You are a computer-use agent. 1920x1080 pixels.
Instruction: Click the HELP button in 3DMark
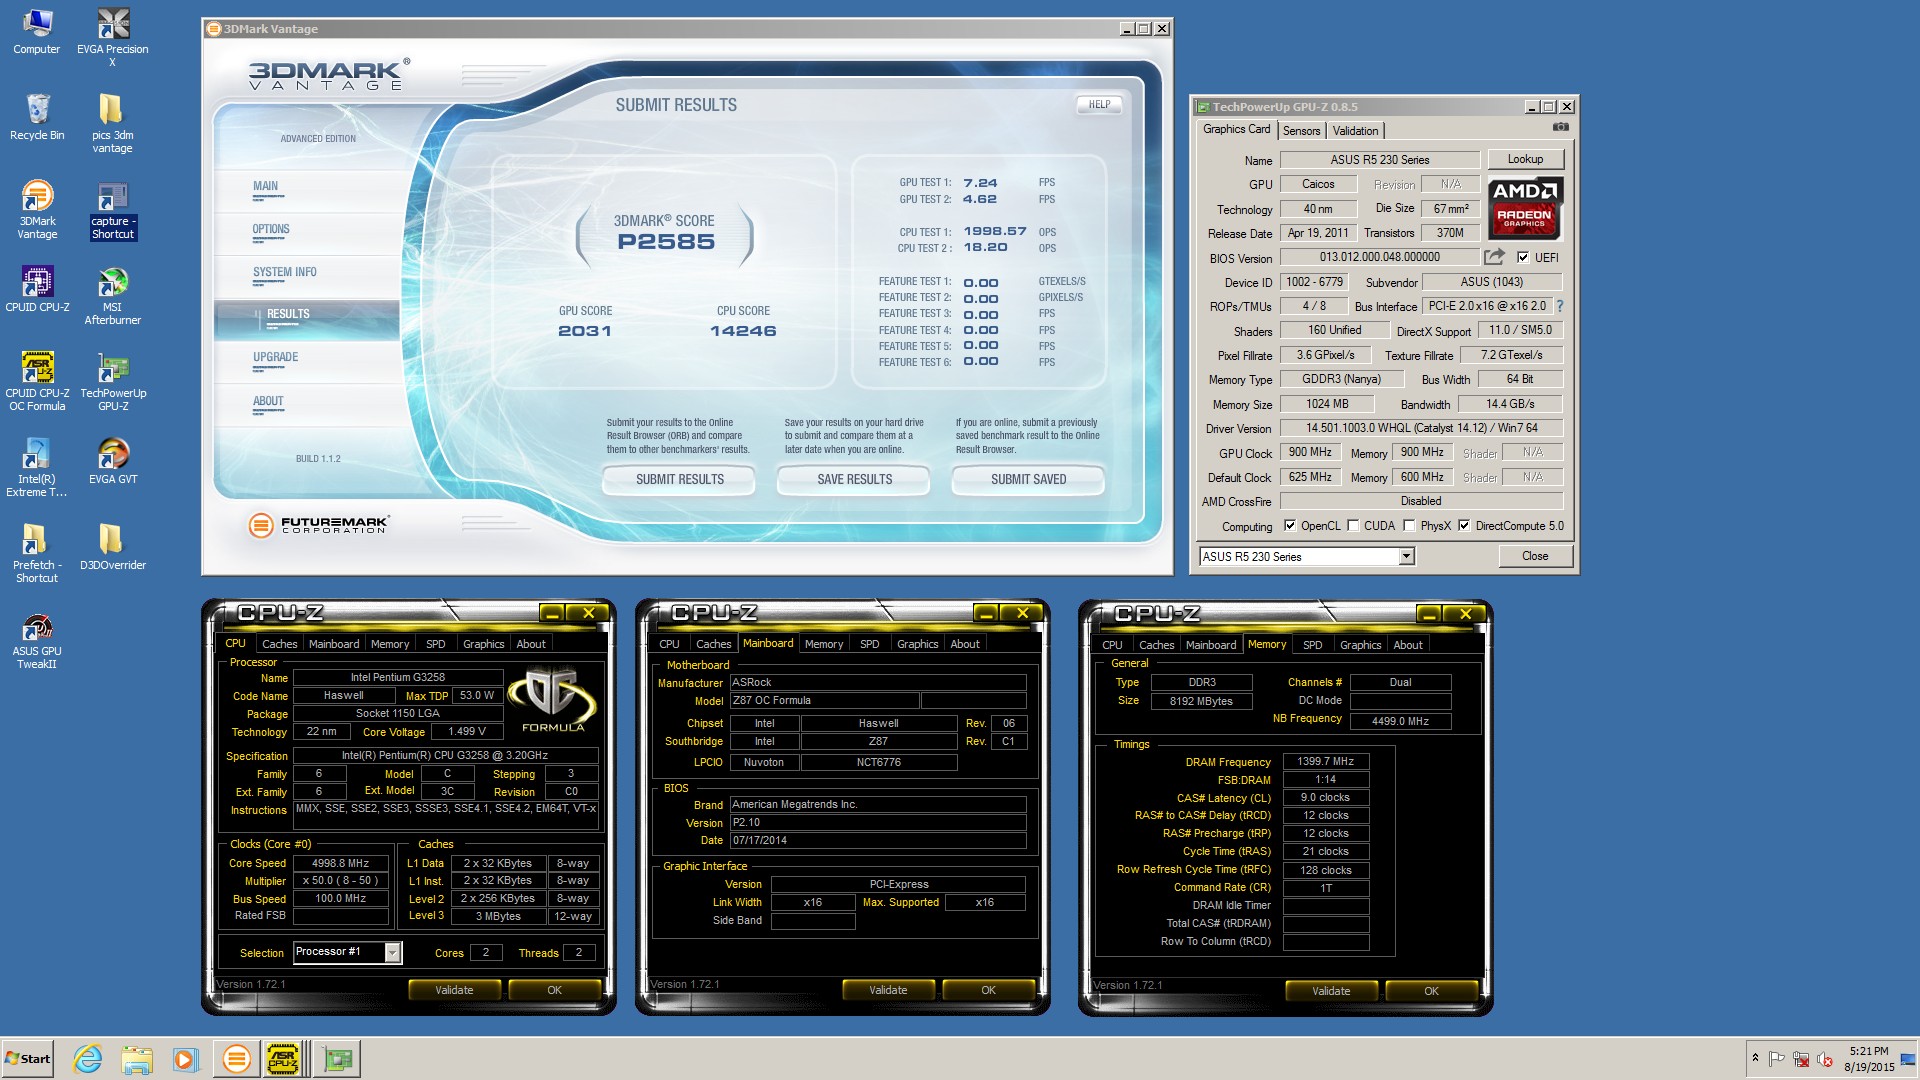1099,104
